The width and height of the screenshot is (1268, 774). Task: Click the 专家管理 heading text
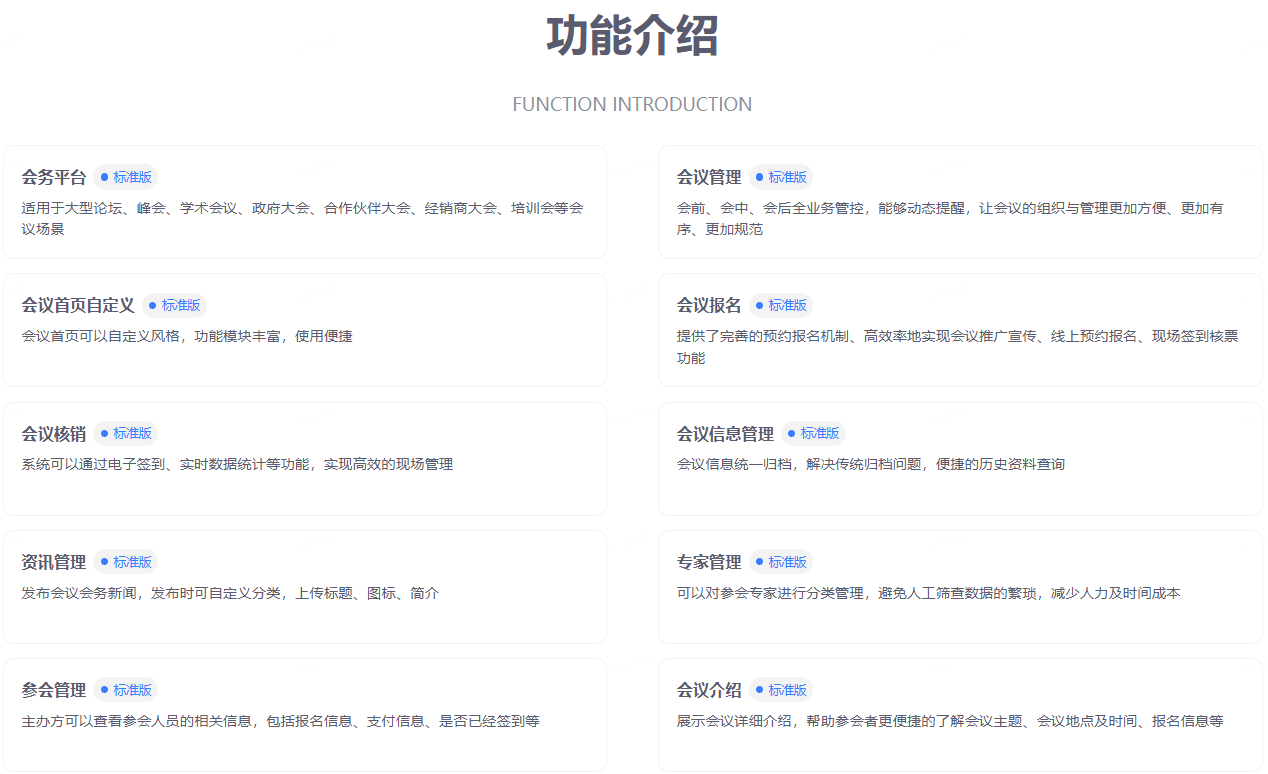(709, 562)
